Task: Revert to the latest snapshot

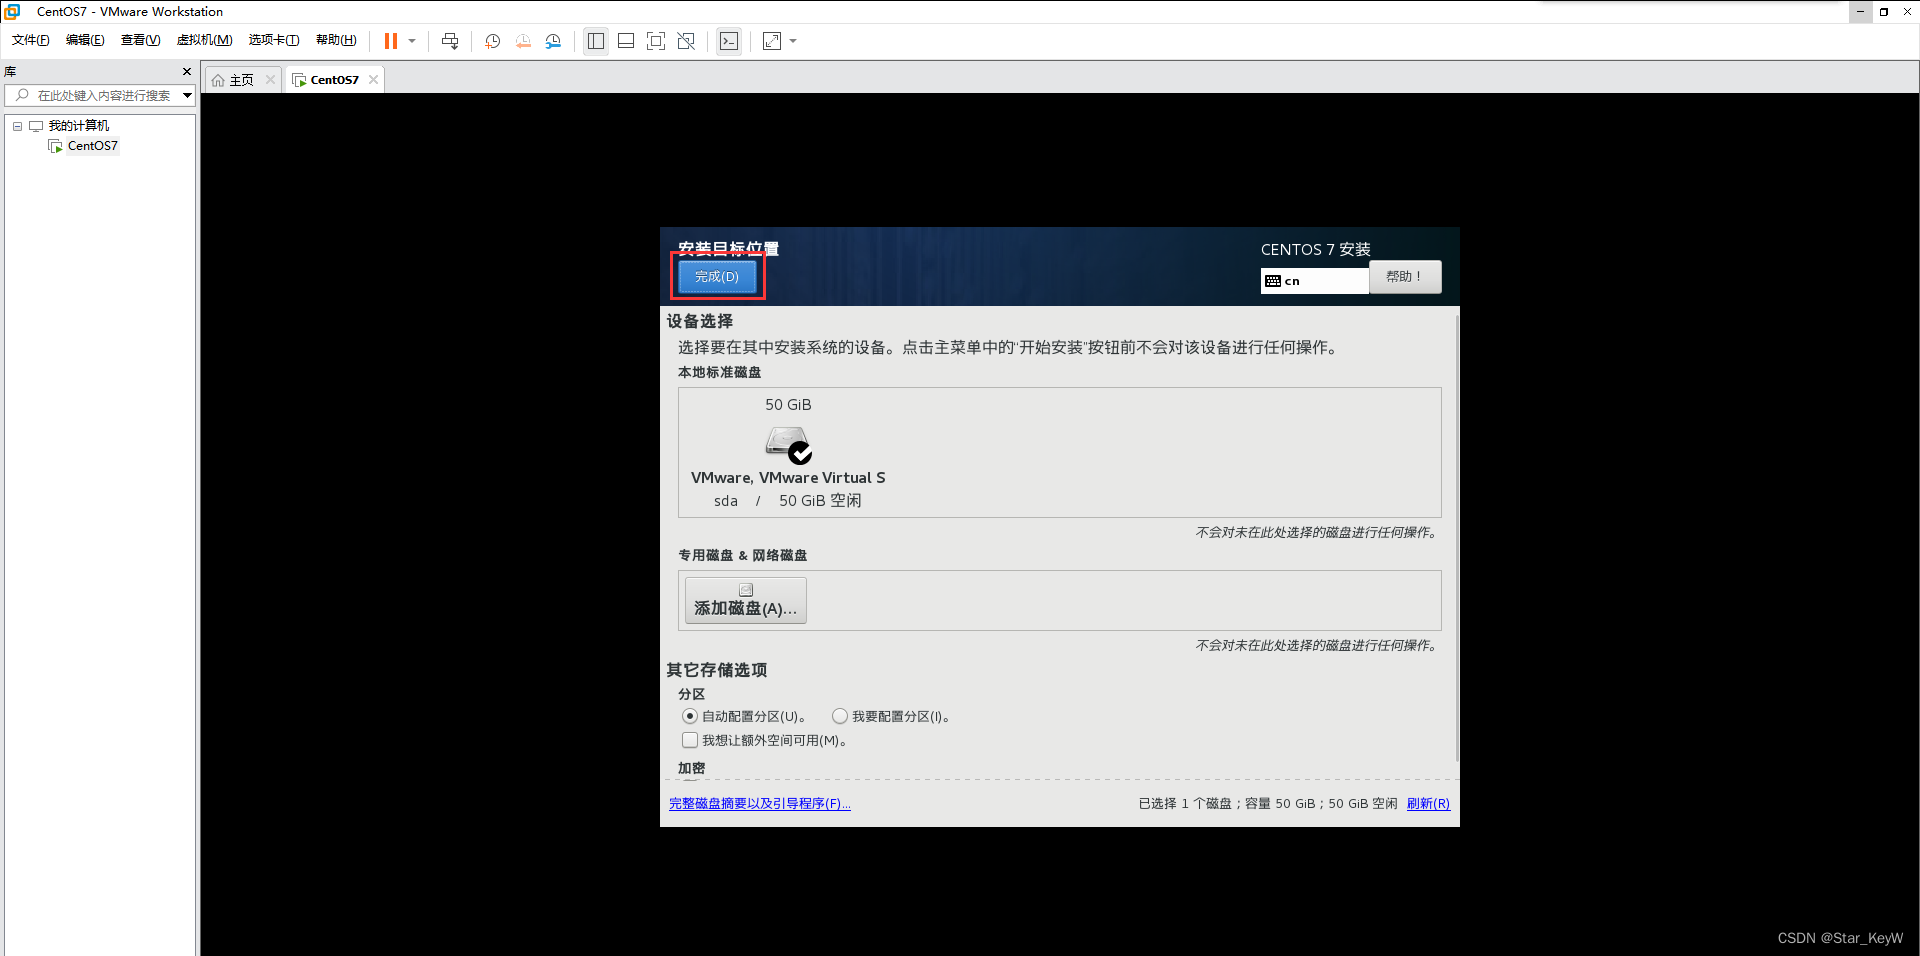Action: (522, 41)
